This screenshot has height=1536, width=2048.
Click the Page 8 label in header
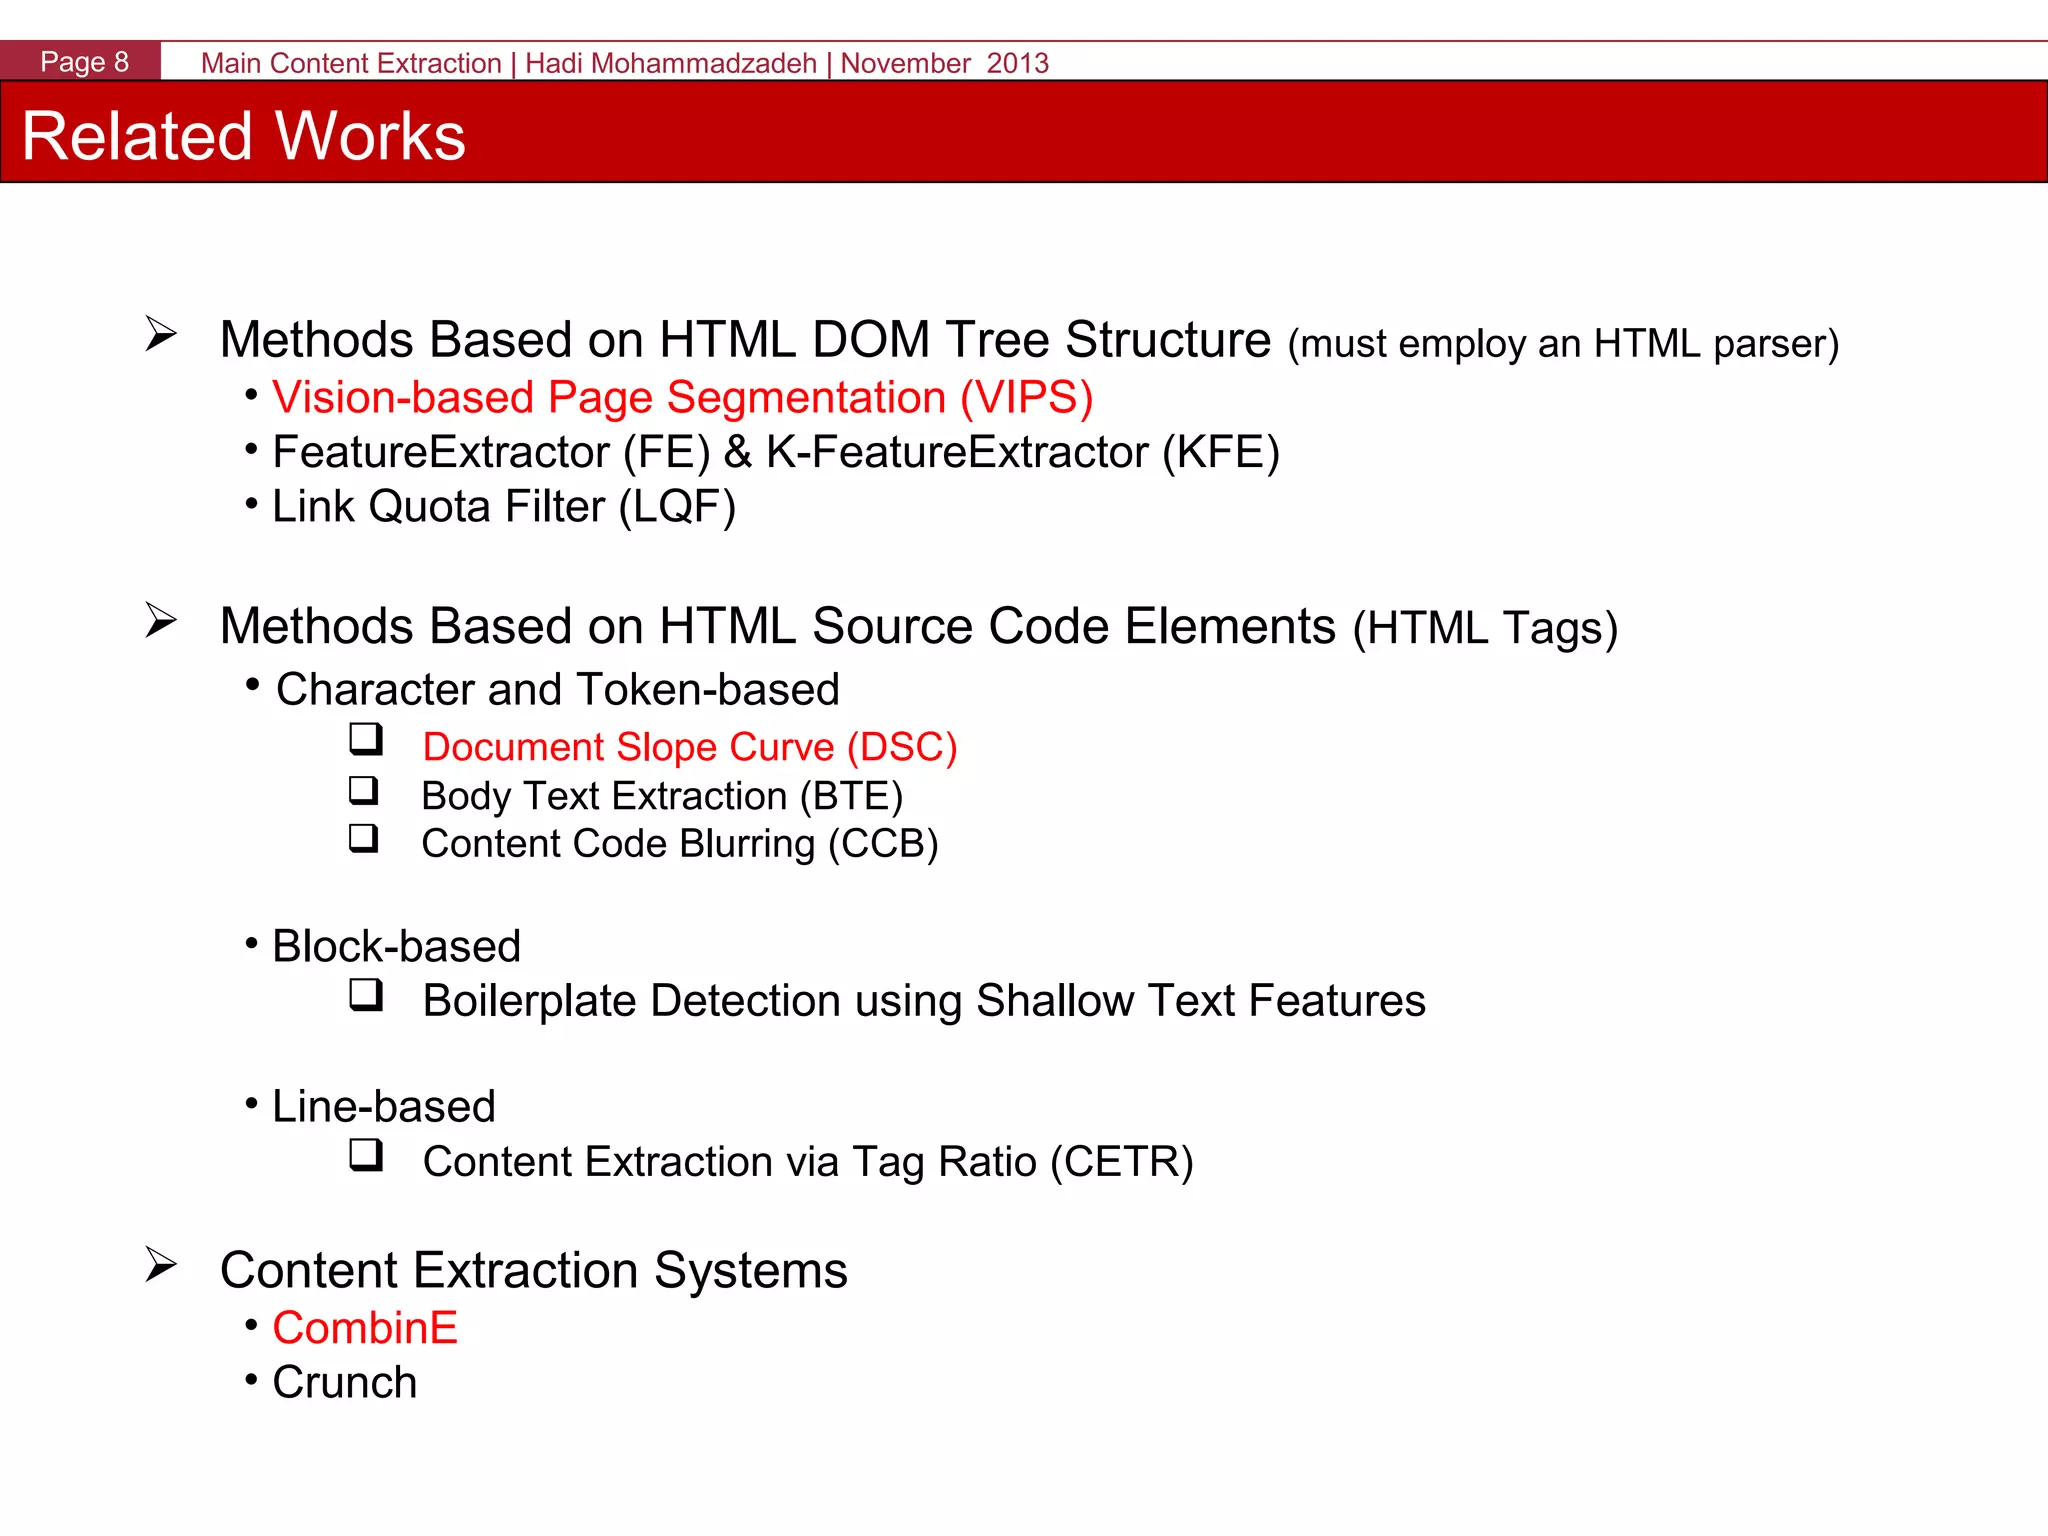pos(84,62)
